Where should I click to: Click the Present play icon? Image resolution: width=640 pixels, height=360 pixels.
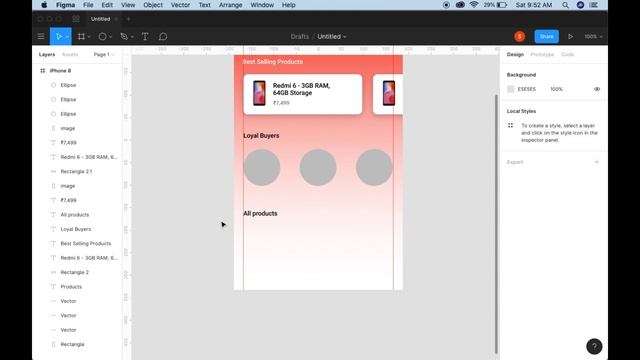click(570, 37)
